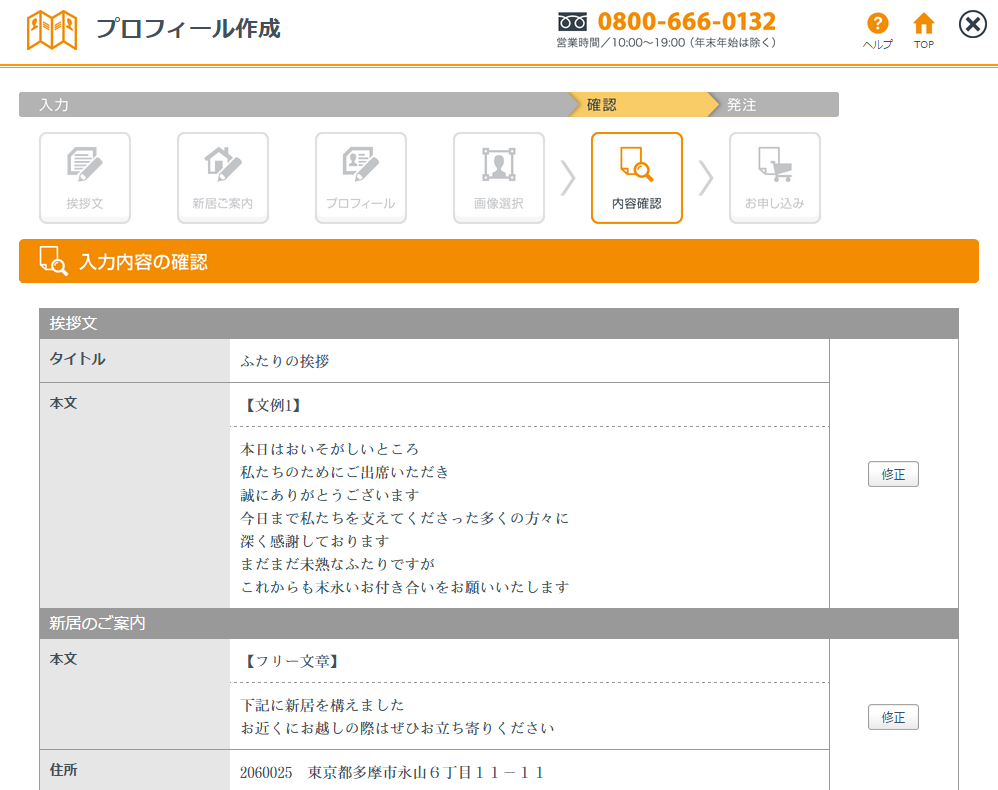Click the phone number 0800-666-0132
The width and height of the screenshot is (998, 790).
pos(686,21)
